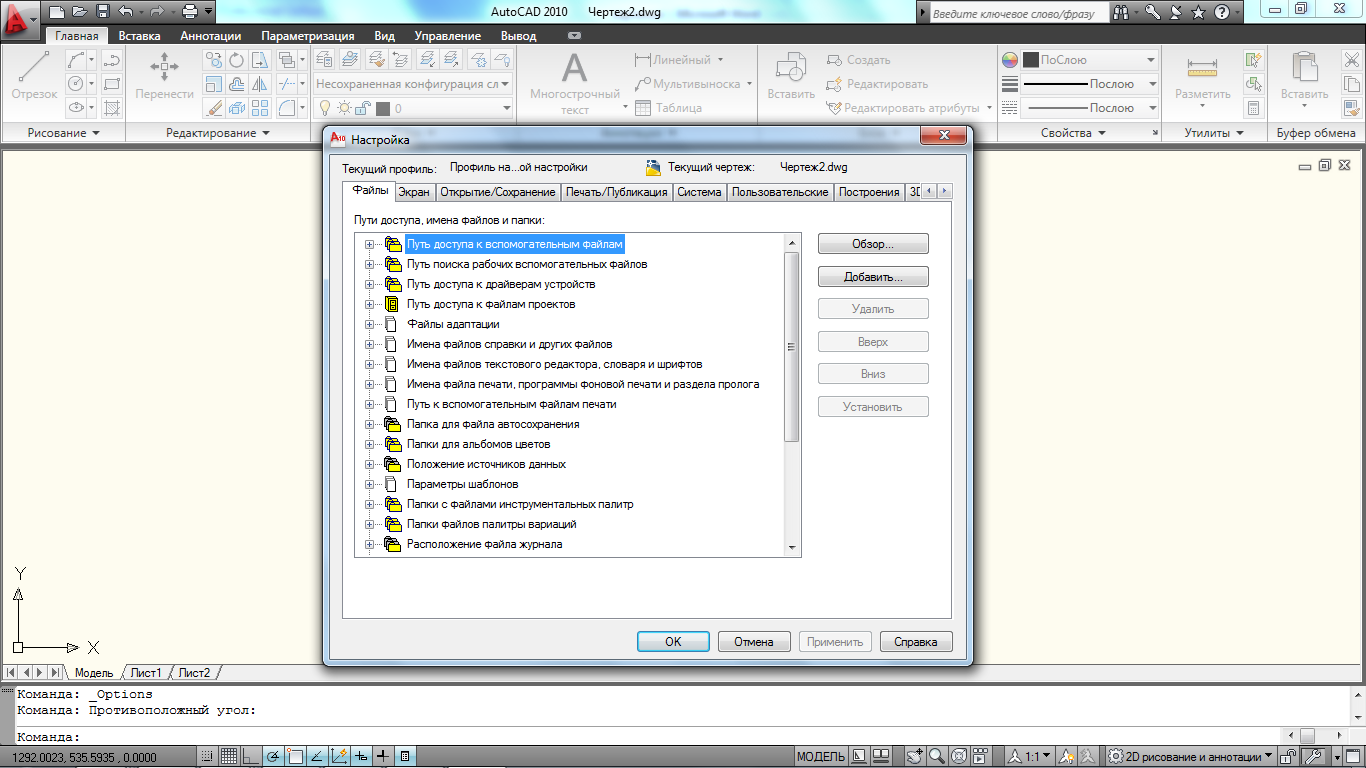Click the Таблица table tool
This screenshot has width=1366, height=768.
coord(668,108)
